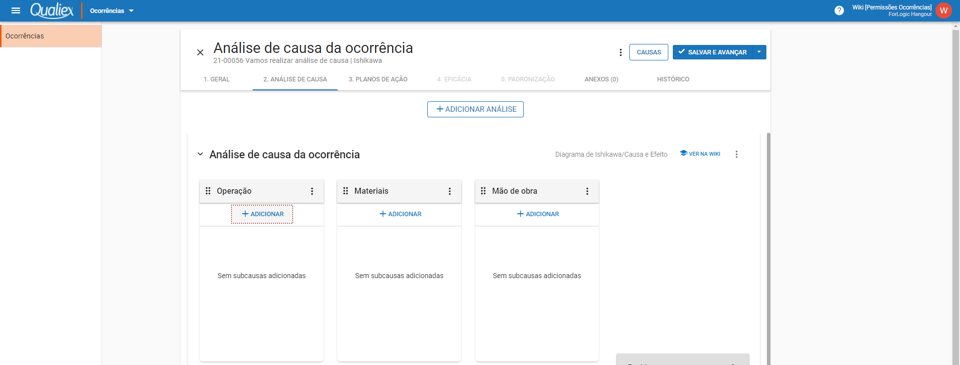
Task: Click the drag handle of Materiais card
Action: [x=345, y=191]
